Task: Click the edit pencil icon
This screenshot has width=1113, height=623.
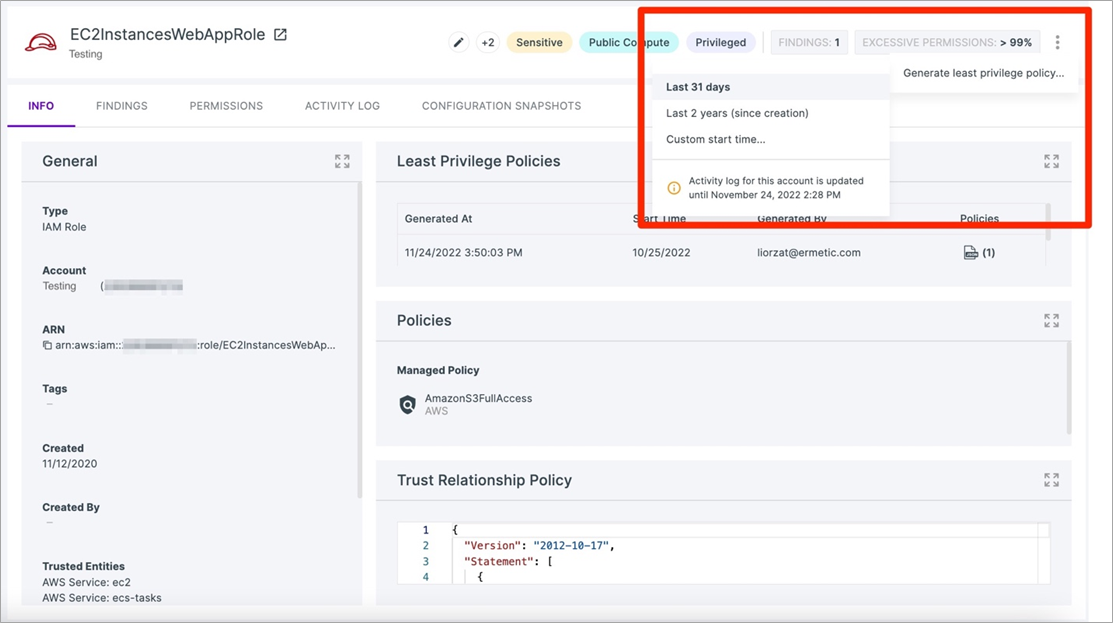Action: pyautogui.click(x=459, y=42)
